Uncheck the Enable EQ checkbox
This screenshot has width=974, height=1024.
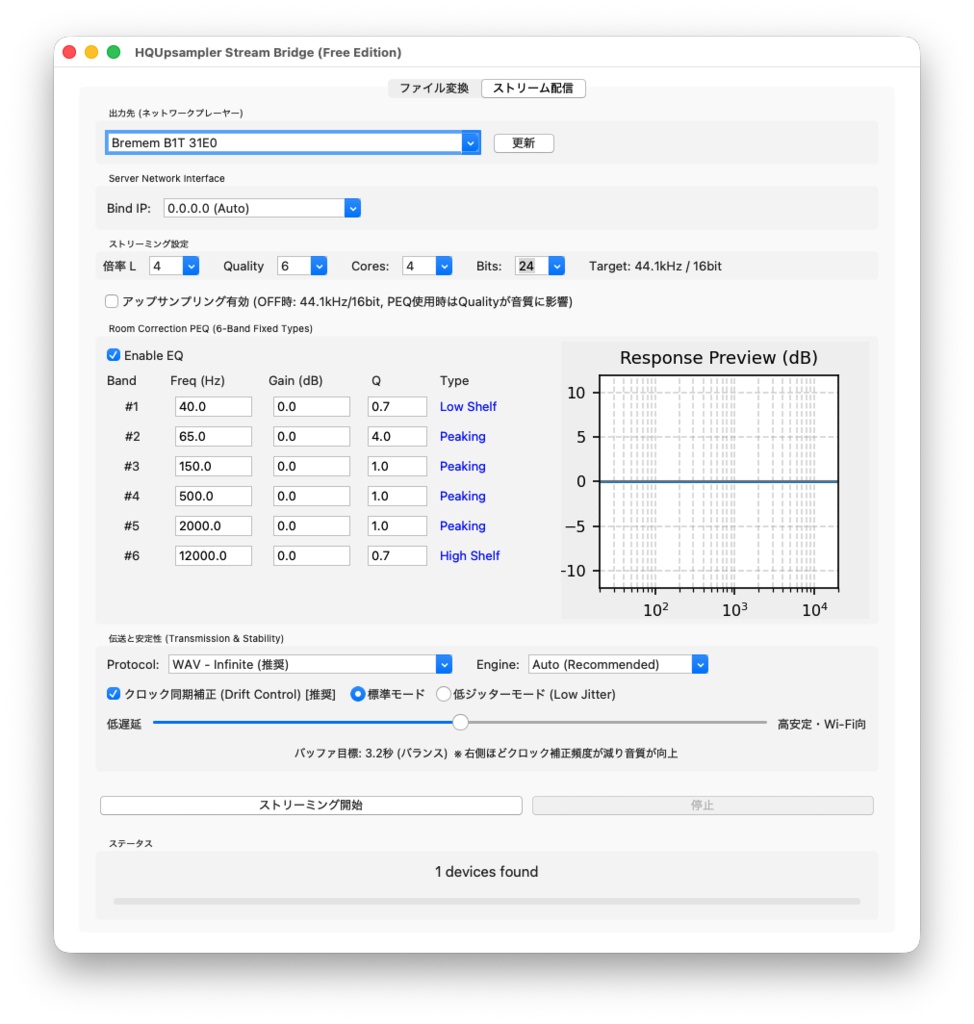[113, 355]
